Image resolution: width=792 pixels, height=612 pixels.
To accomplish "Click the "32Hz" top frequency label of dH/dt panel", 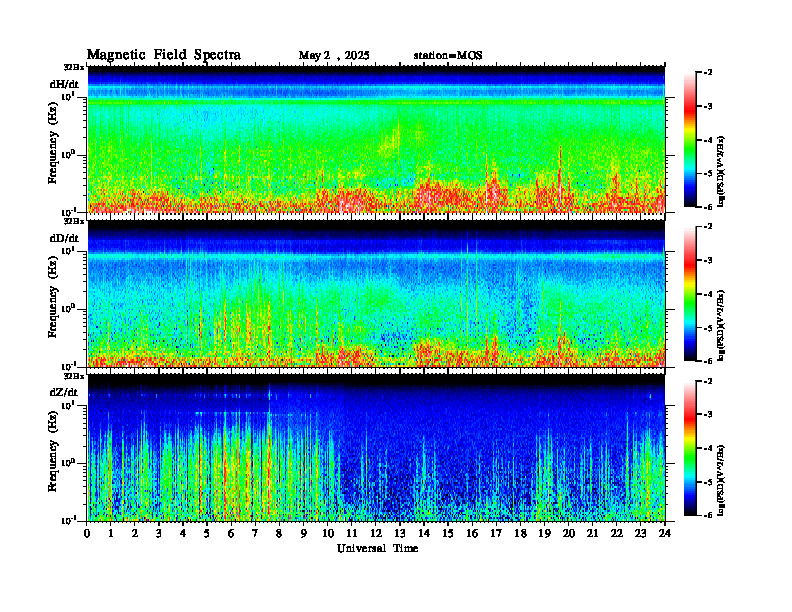I will coord(74,67).
